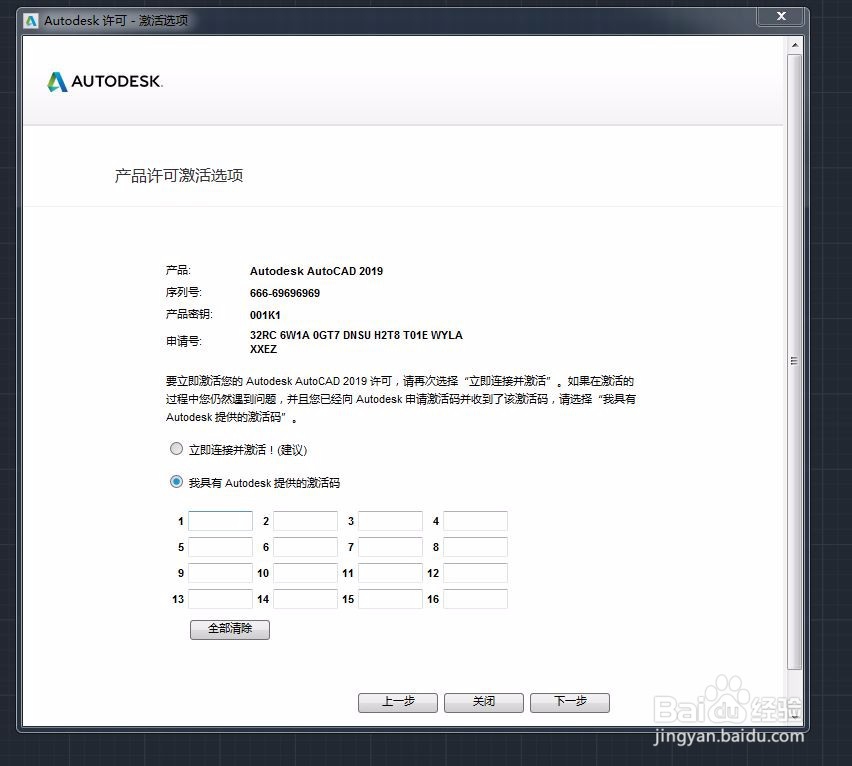Click activation code field 11
Viewport: 852px width, 766px height.
pyautogui.click(x=390, y=573)
